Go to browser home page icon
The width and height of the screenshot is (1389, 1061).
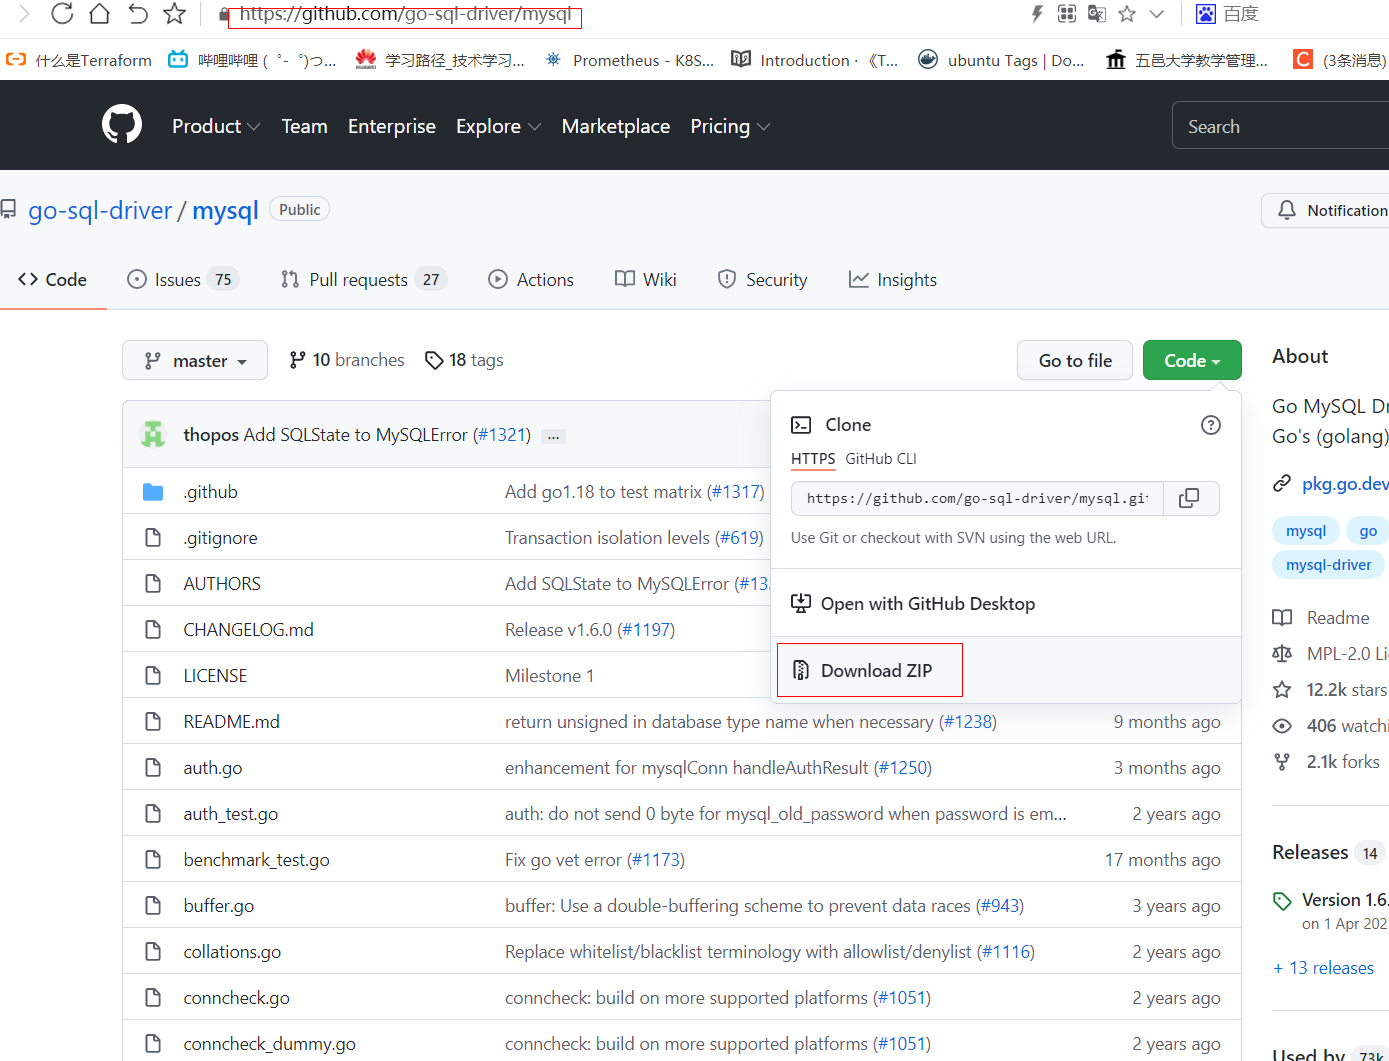[99, 13]
